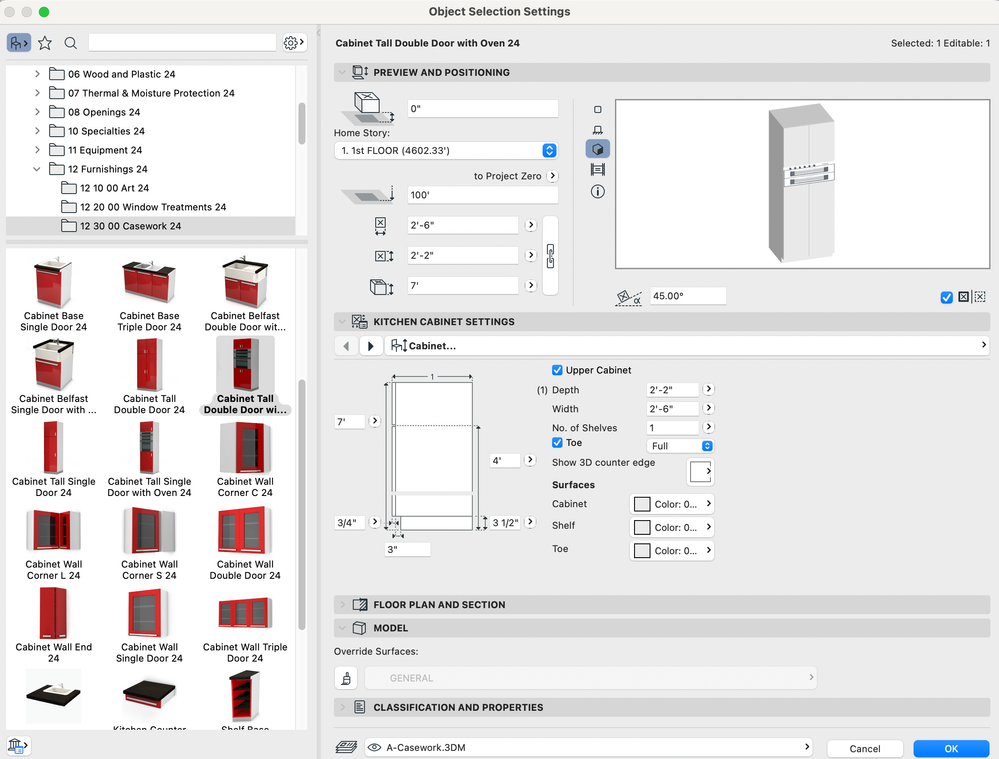Toggle the Upper Cabinet checkbox
The width and height of the screenshot is (999, 759).
pos(558,370)
